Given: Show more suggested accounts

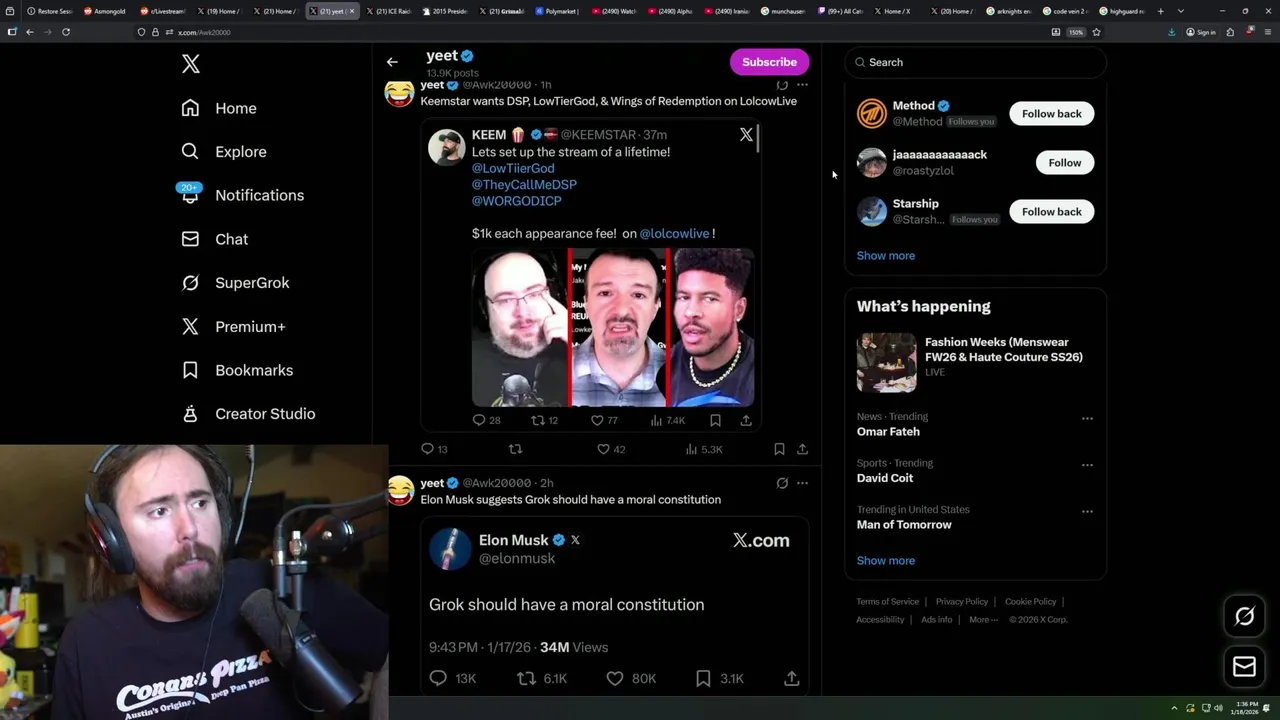Looking at the screenshot, I should click(x=885, y=255).
